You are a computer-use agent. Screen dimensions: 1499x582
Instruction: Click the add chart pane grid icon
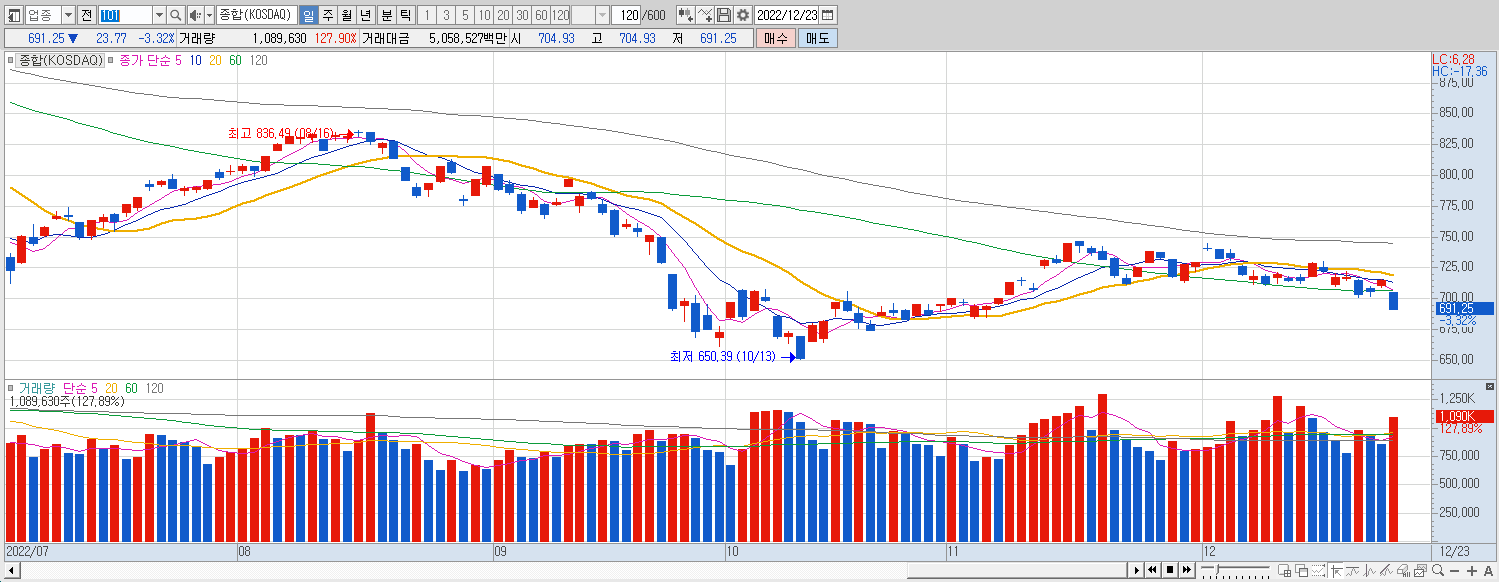[x=1285, y=571]
